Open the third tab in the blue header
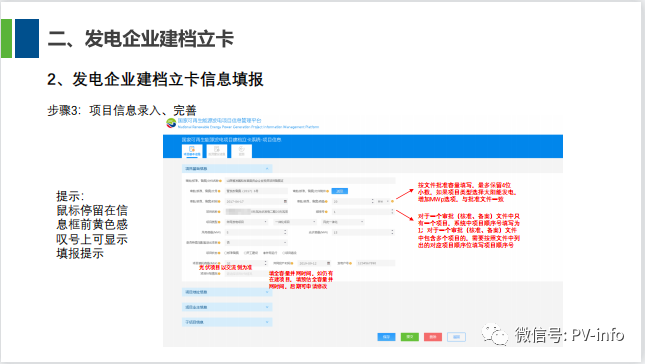This screenshot has height=364, width=645. click(241, 151)
